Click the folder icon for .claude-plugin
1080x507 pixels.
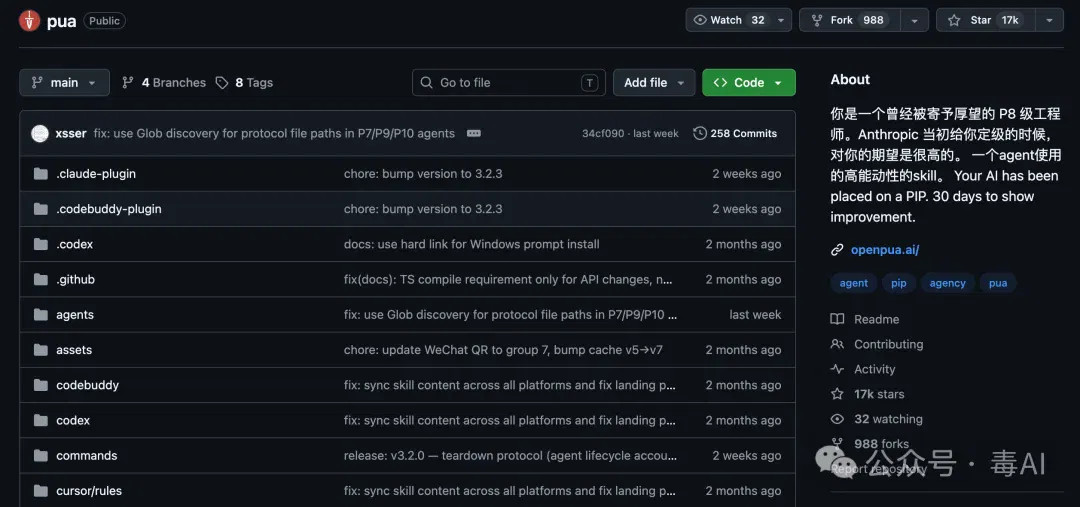[x=41, y=174]
